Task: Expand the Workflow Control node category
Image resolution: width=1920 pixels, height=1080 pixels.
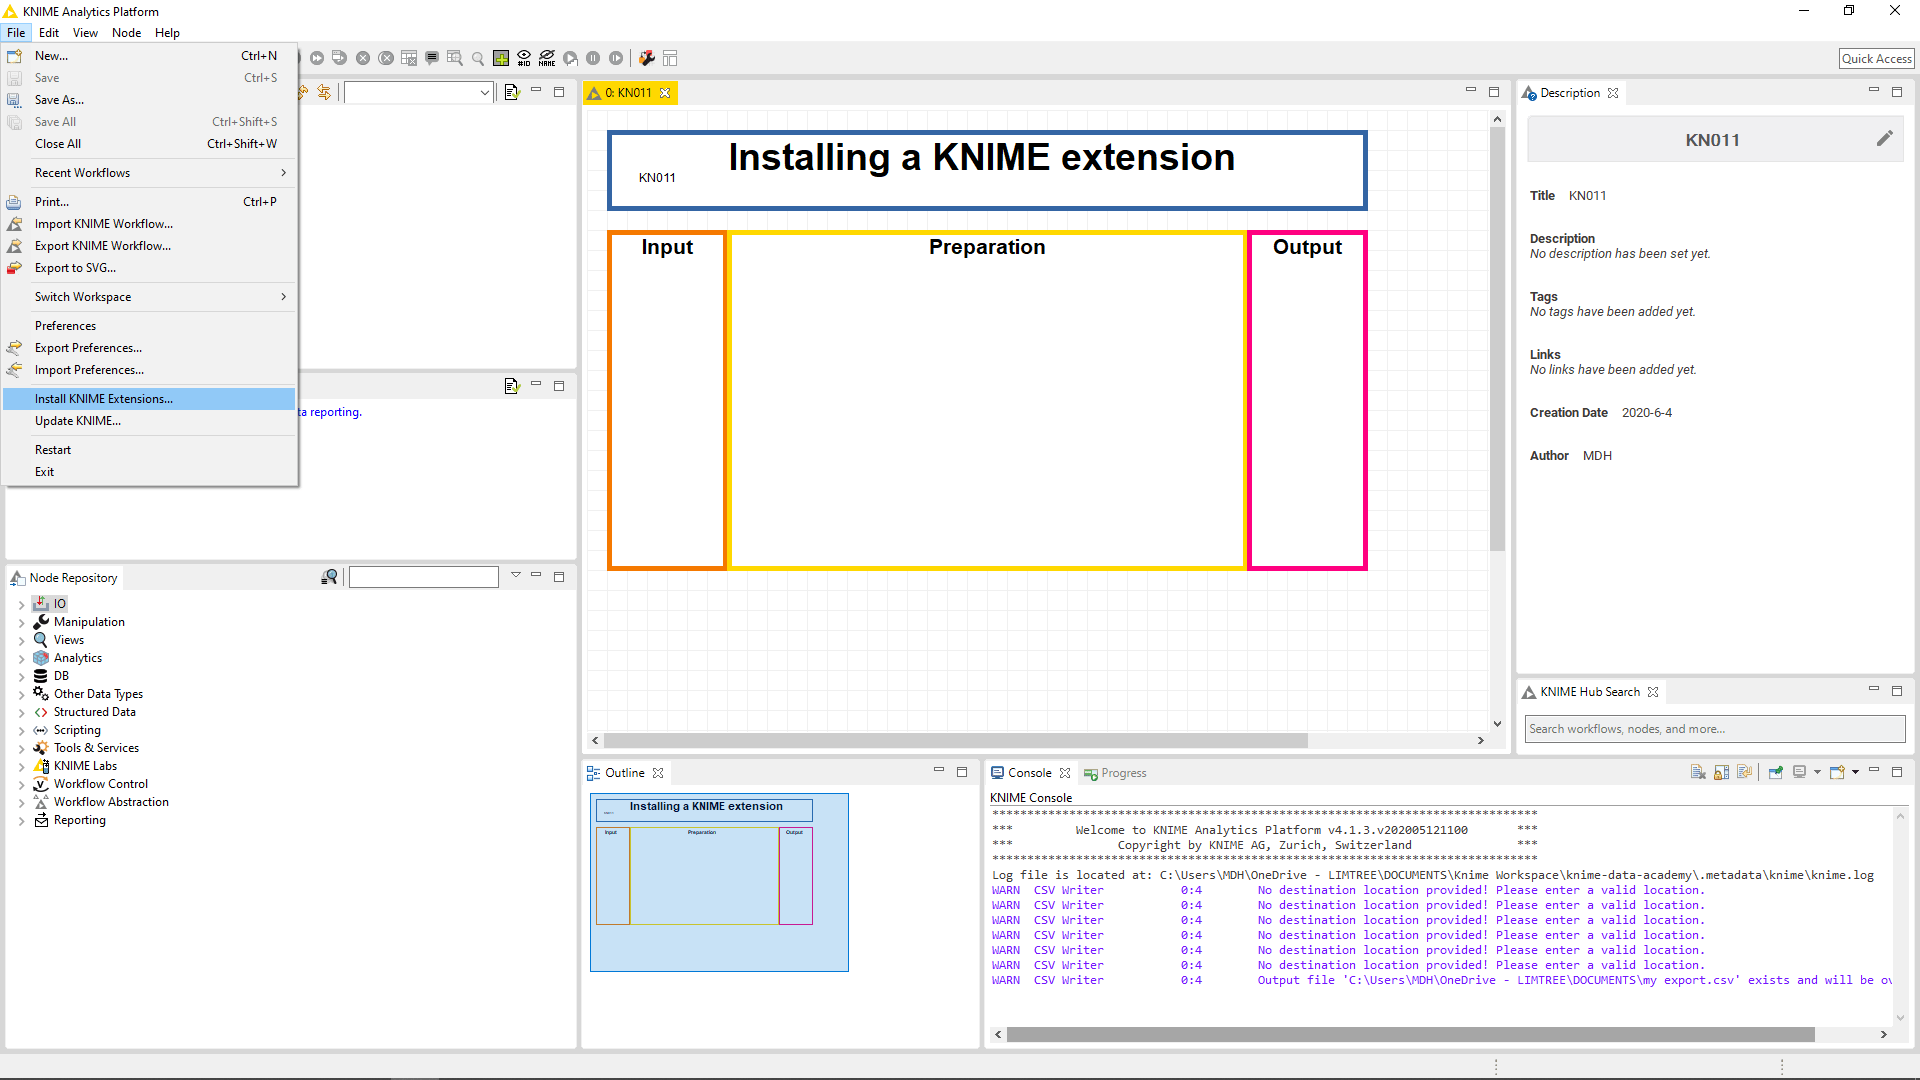Action: coord(21,784)
